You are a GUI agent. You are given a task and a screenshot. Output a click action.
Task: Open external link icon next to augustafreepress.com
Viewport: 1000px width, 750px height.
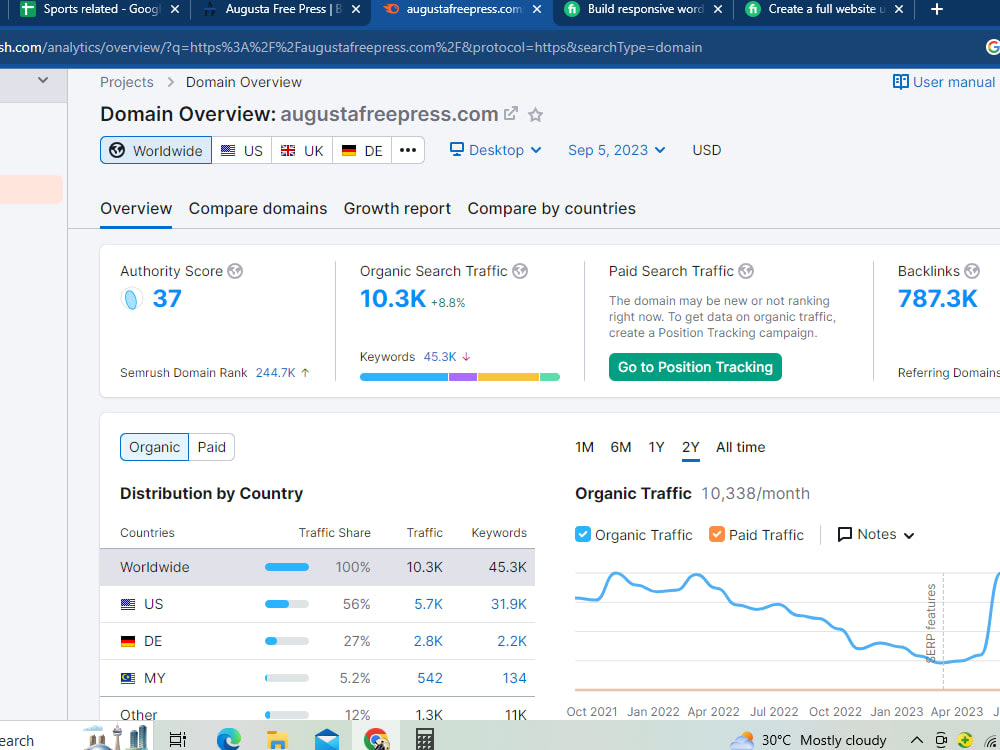pos(510,114)
